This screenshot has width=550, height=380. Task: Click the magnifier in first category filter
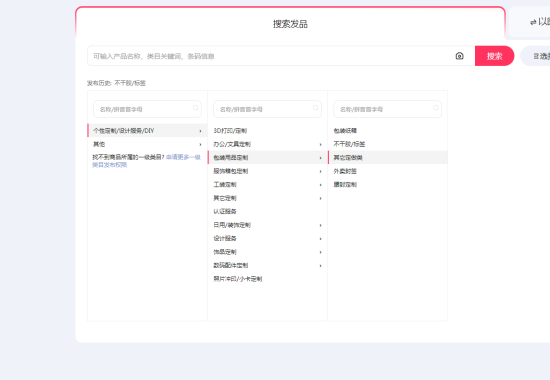pos(195,108)
